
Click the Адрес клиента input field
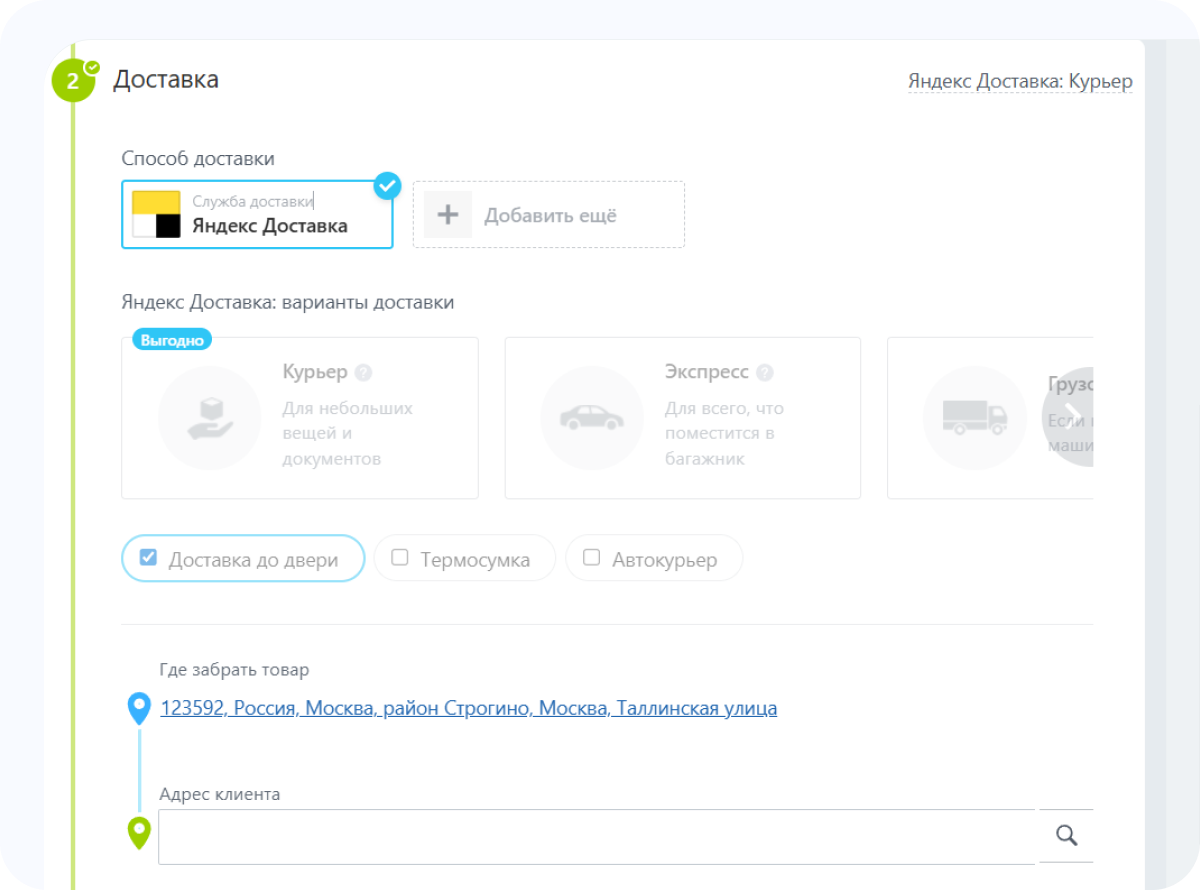point(596,836)
